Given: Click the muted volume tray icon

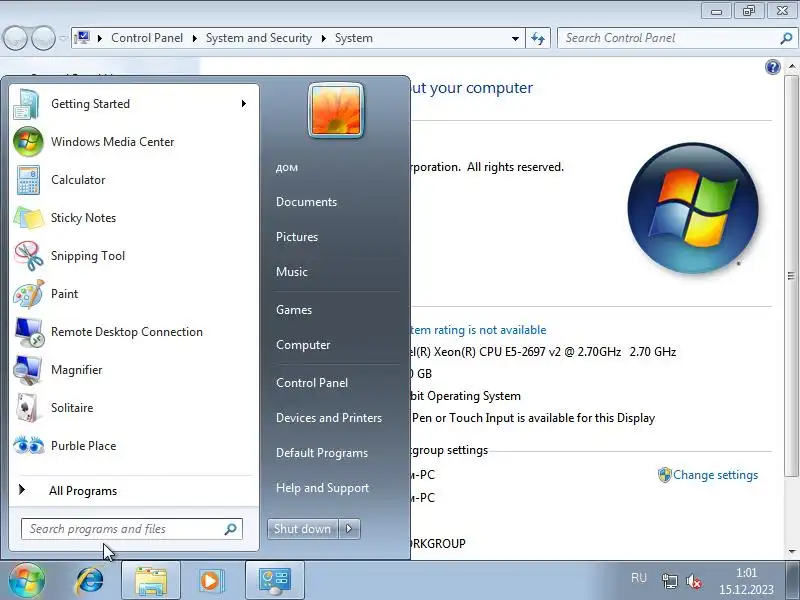Looking at the screenshot, I should click(694, 581).
